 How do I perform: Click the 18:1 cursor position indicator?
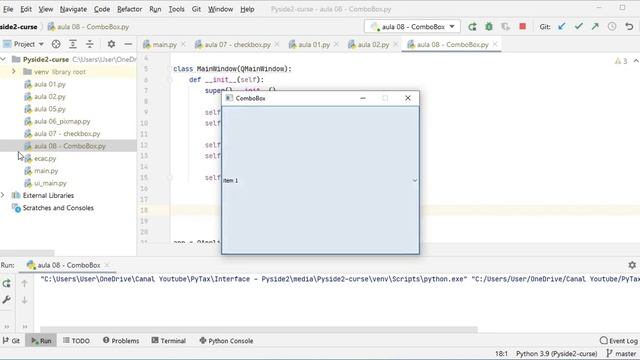point(501,353)
